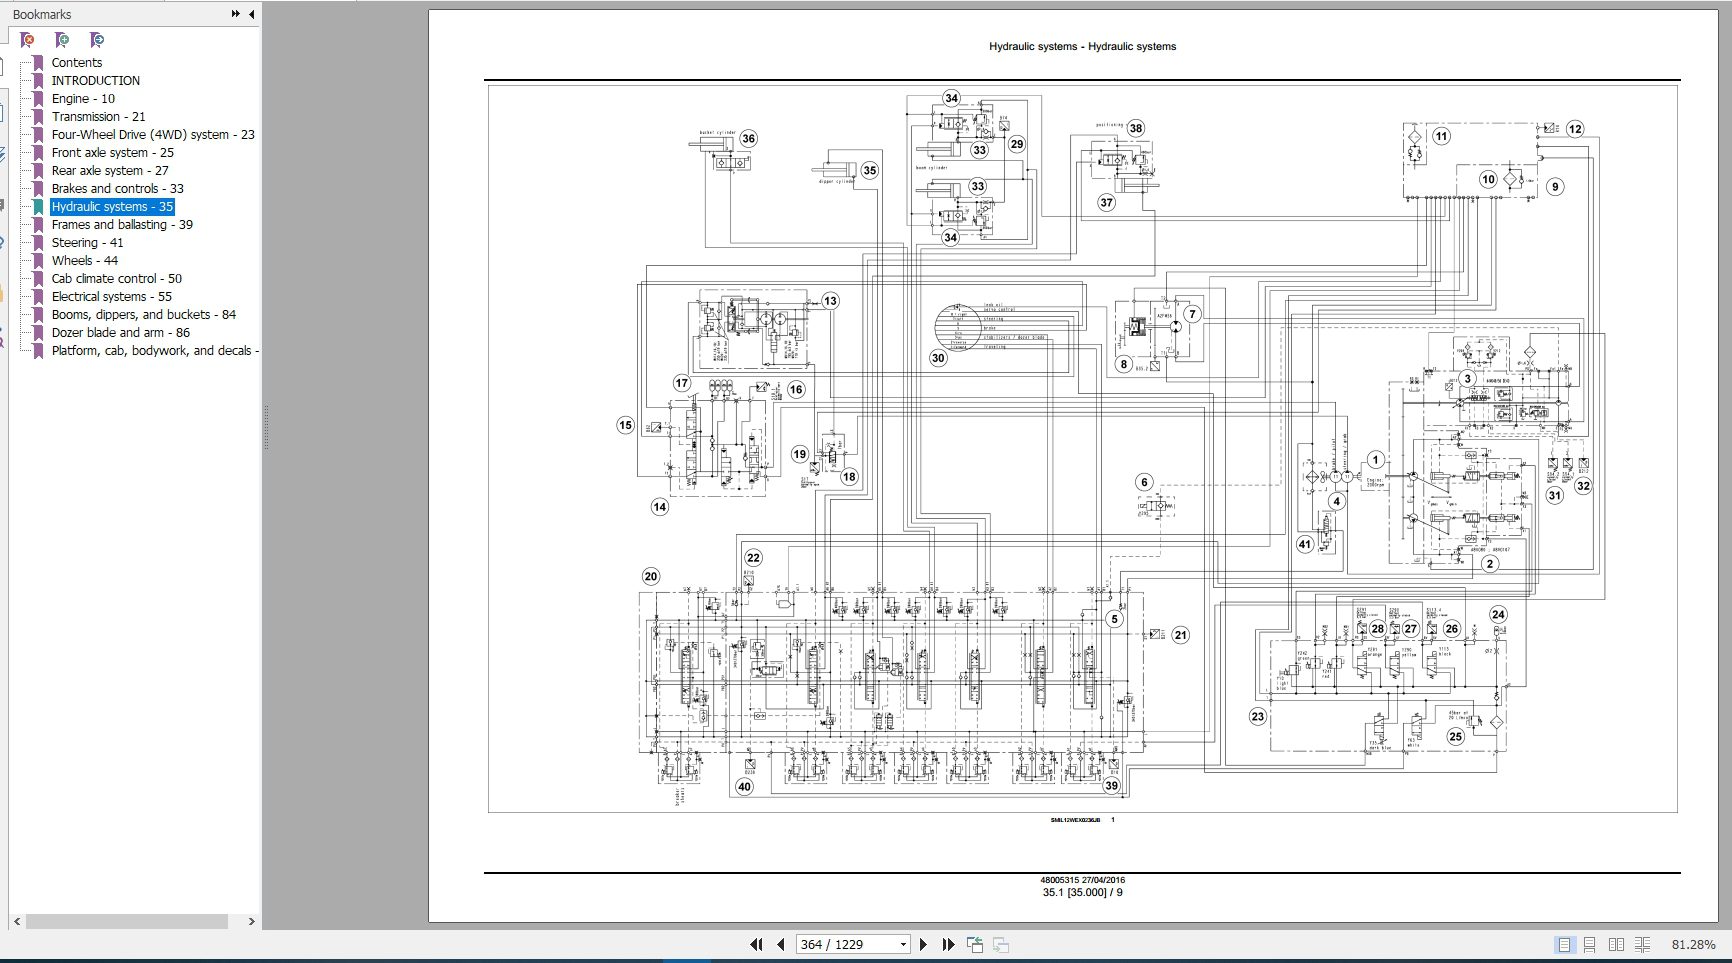Go to the previous page
The image size is (1732, 963).
(x=781, y=944)
